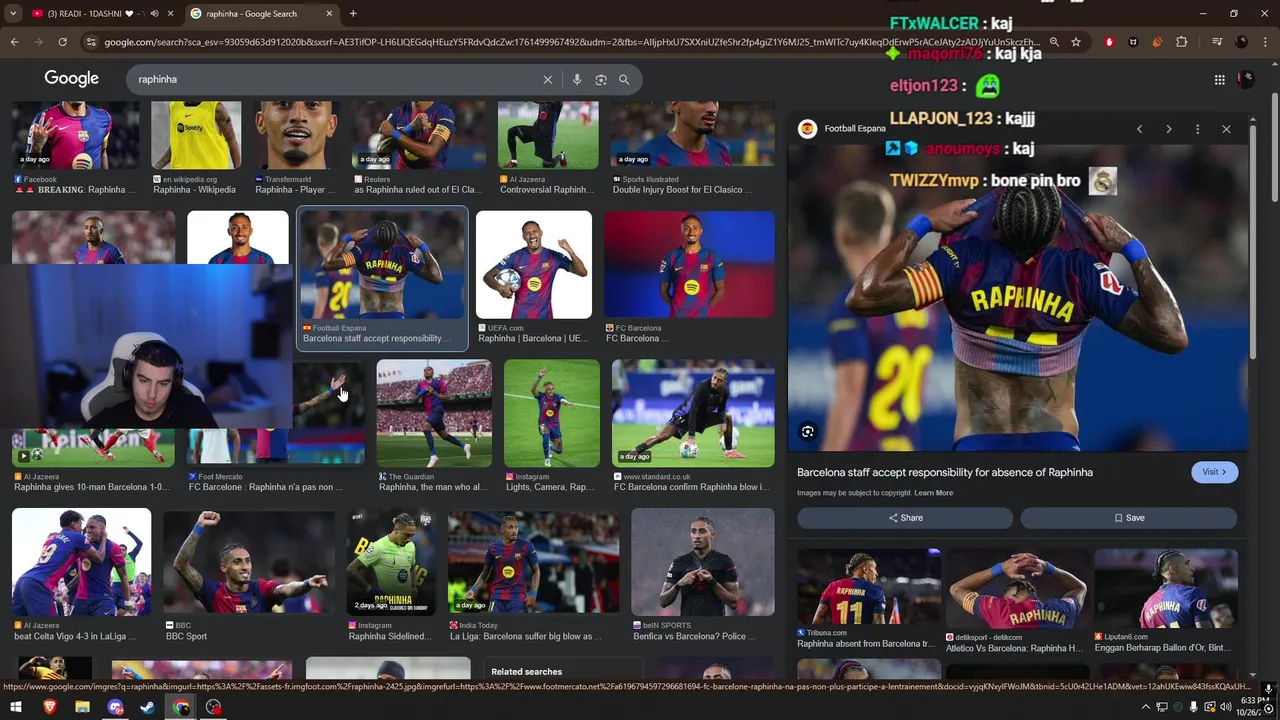The height and width of the screenshot is (720, 1280).
Task: Close the raphinha Google Search tab
Action: (329, 14)
